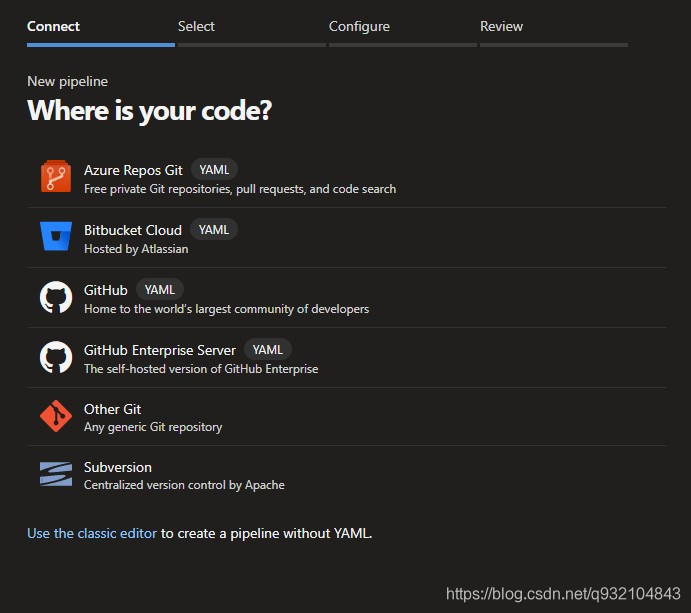691x613 pixels.
Task: Click 'Any generic Git repository' text
Action: point(153,427)
